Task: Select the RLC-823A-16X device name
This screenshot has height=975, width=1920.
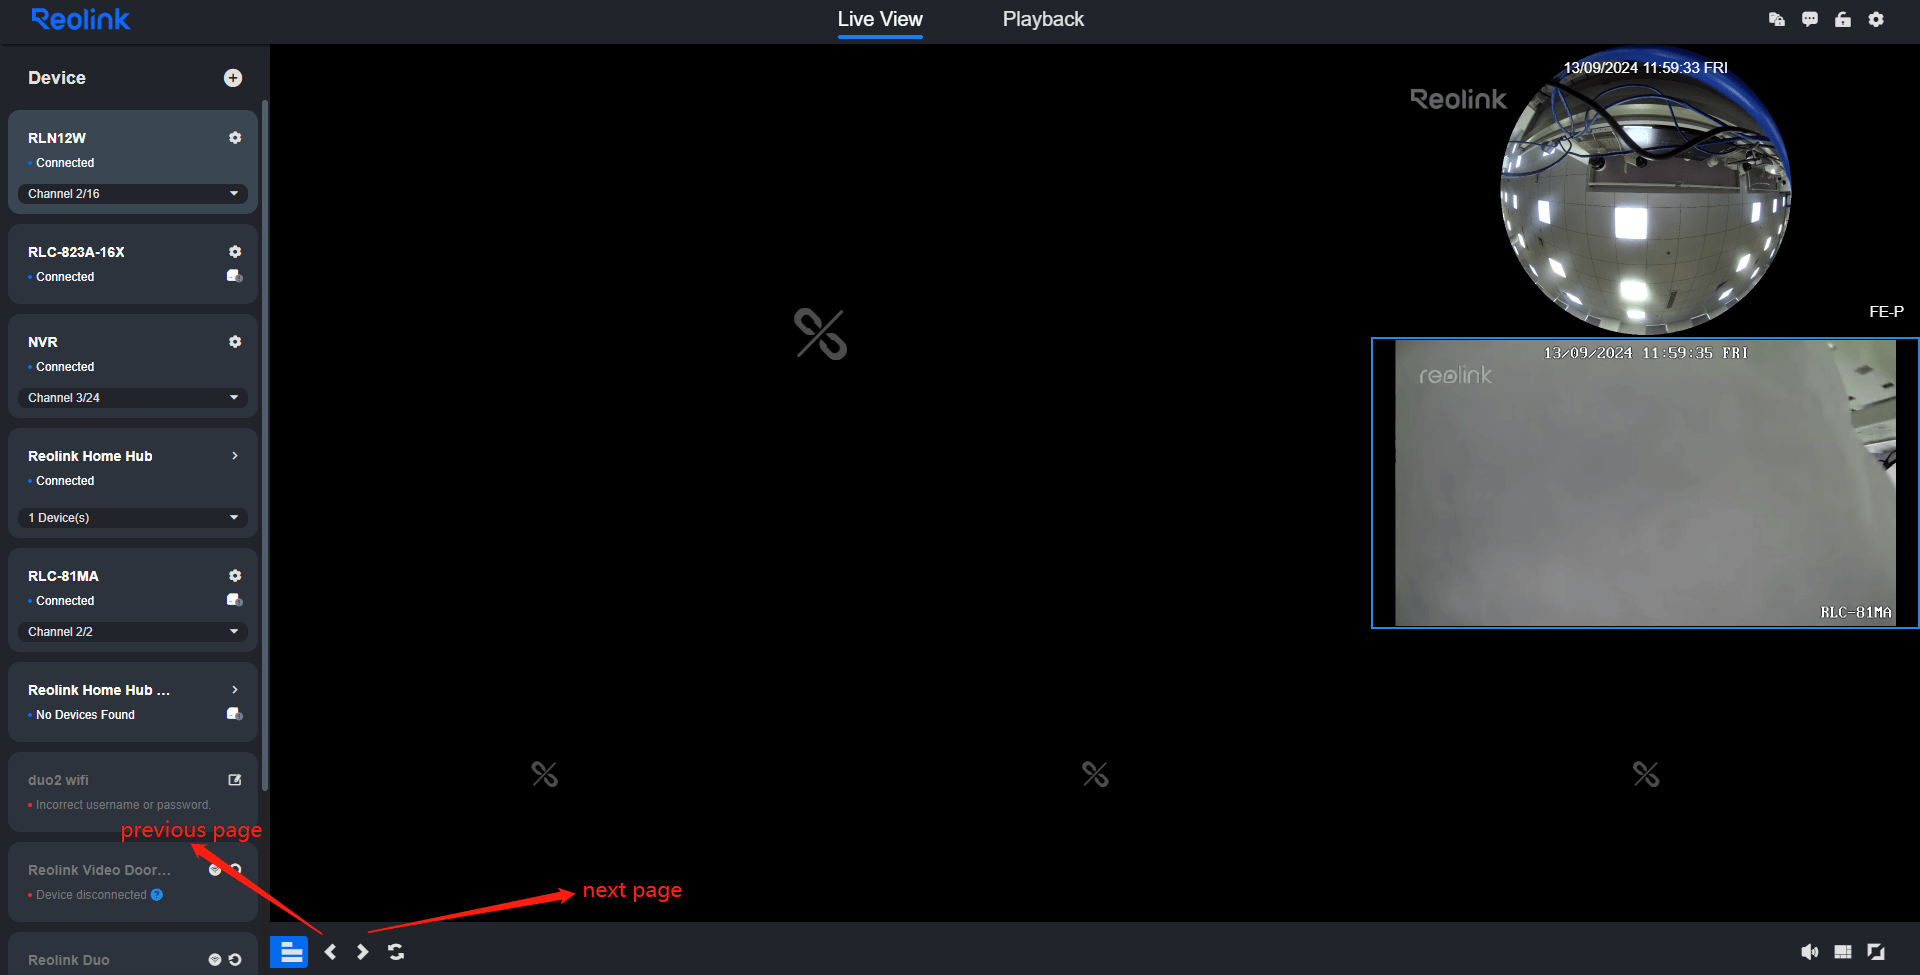Action: [76, 252]
